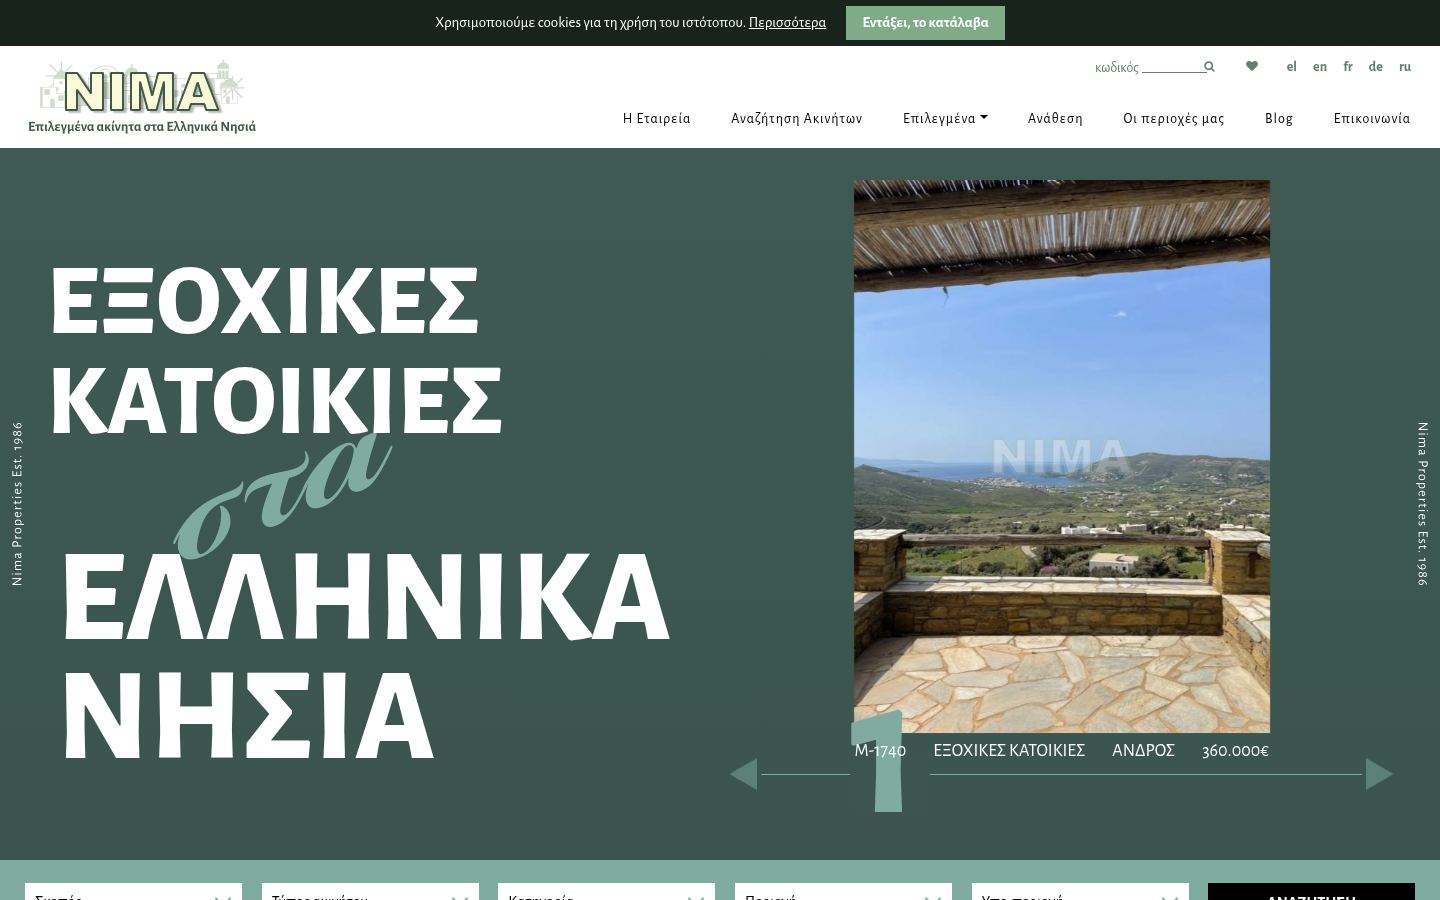Click the search magnifier icon next to κωδικός
The height and width of the screenshot is (900, 1440).
(1209, 67)
